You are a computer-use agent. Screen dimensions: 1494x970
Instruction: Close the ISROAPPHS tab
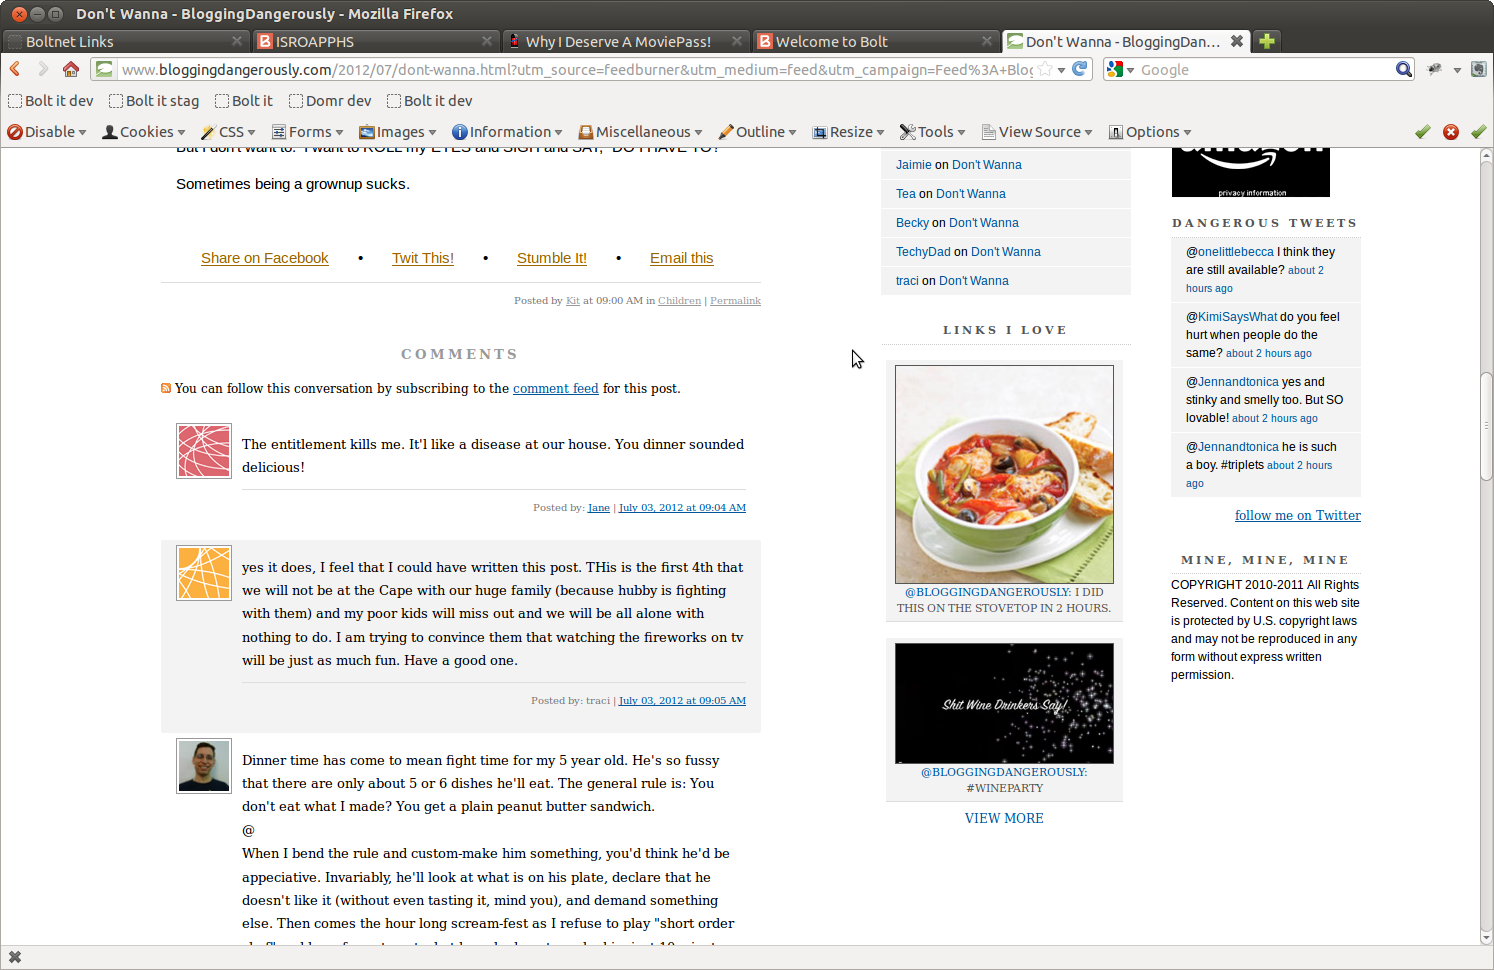487,41
